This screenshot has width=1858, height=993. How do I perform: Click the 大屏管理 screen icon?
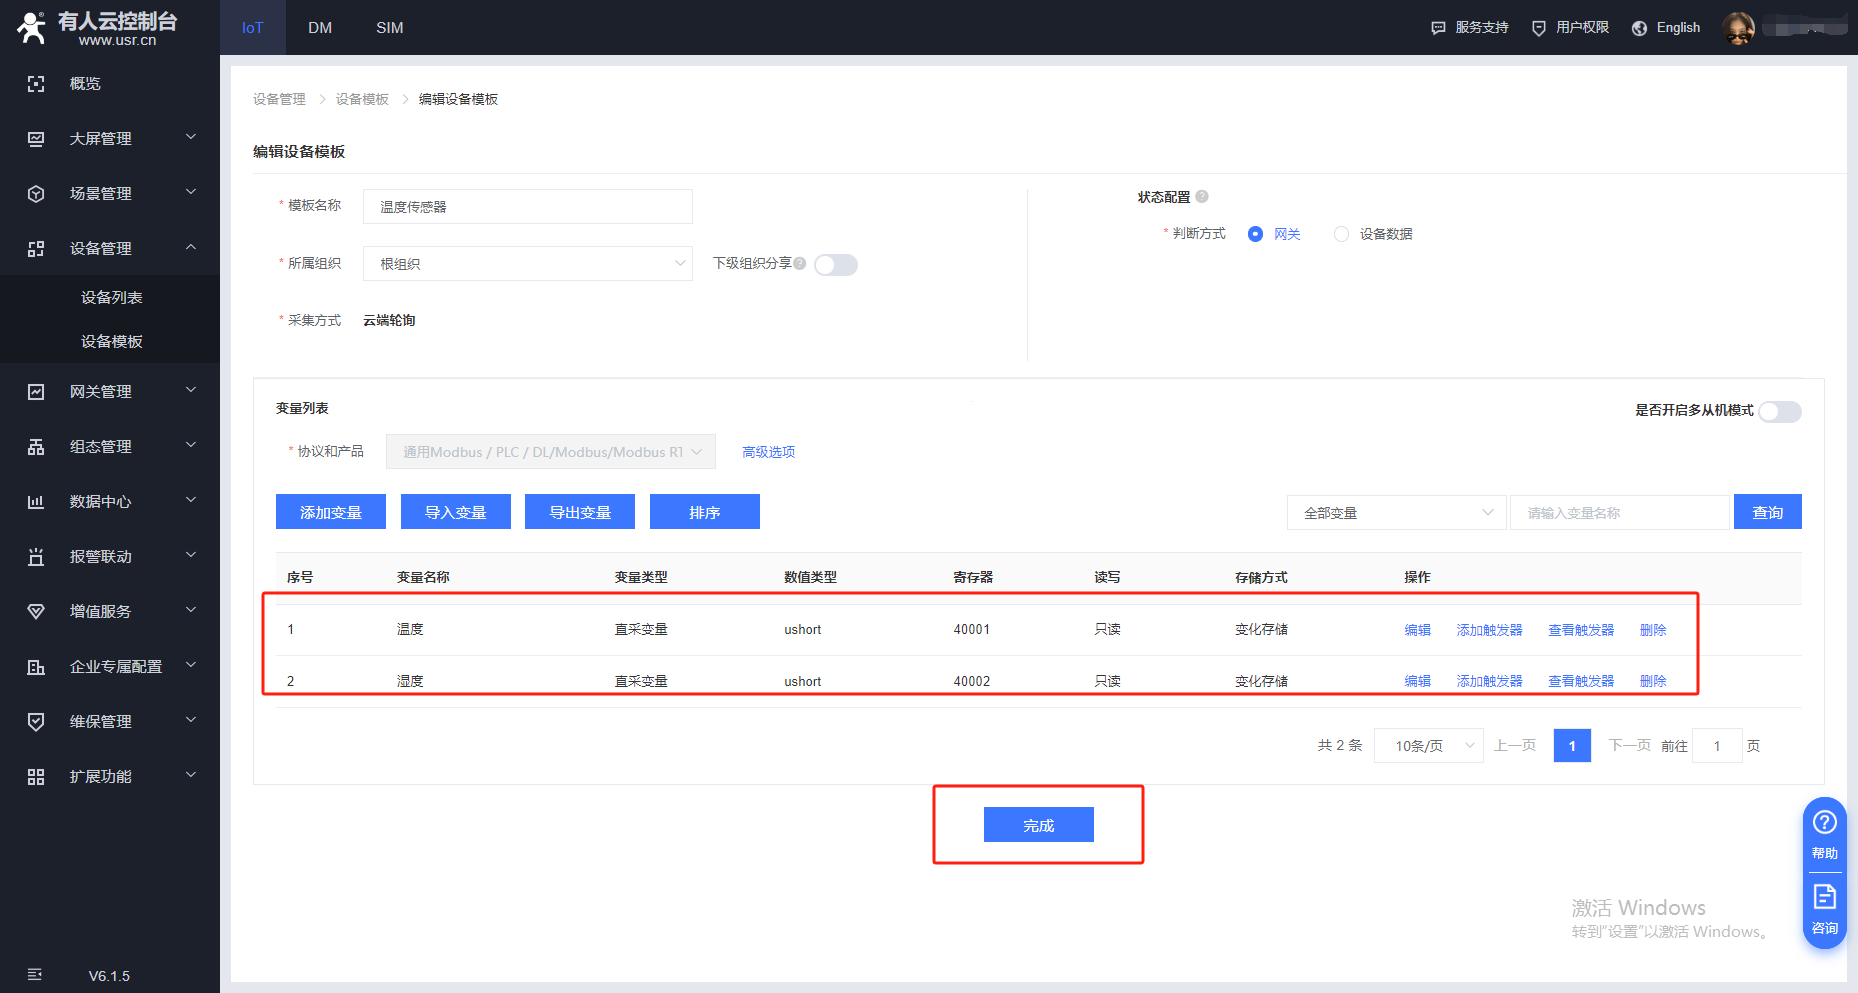[36, 139]
